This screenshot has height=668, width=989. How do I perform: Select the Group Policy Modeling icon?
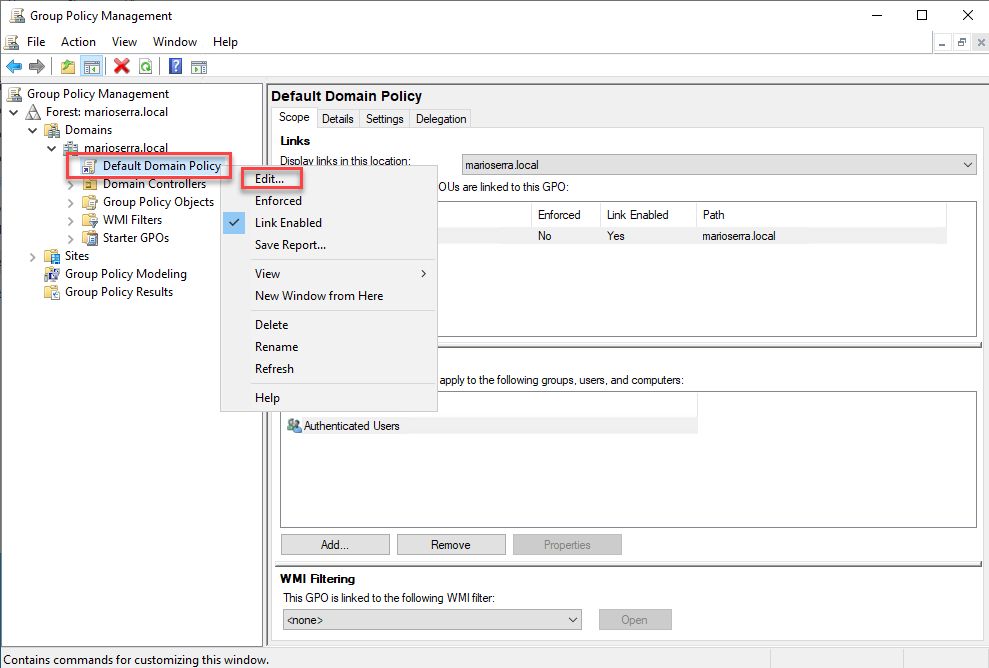[x=52, y=274]
